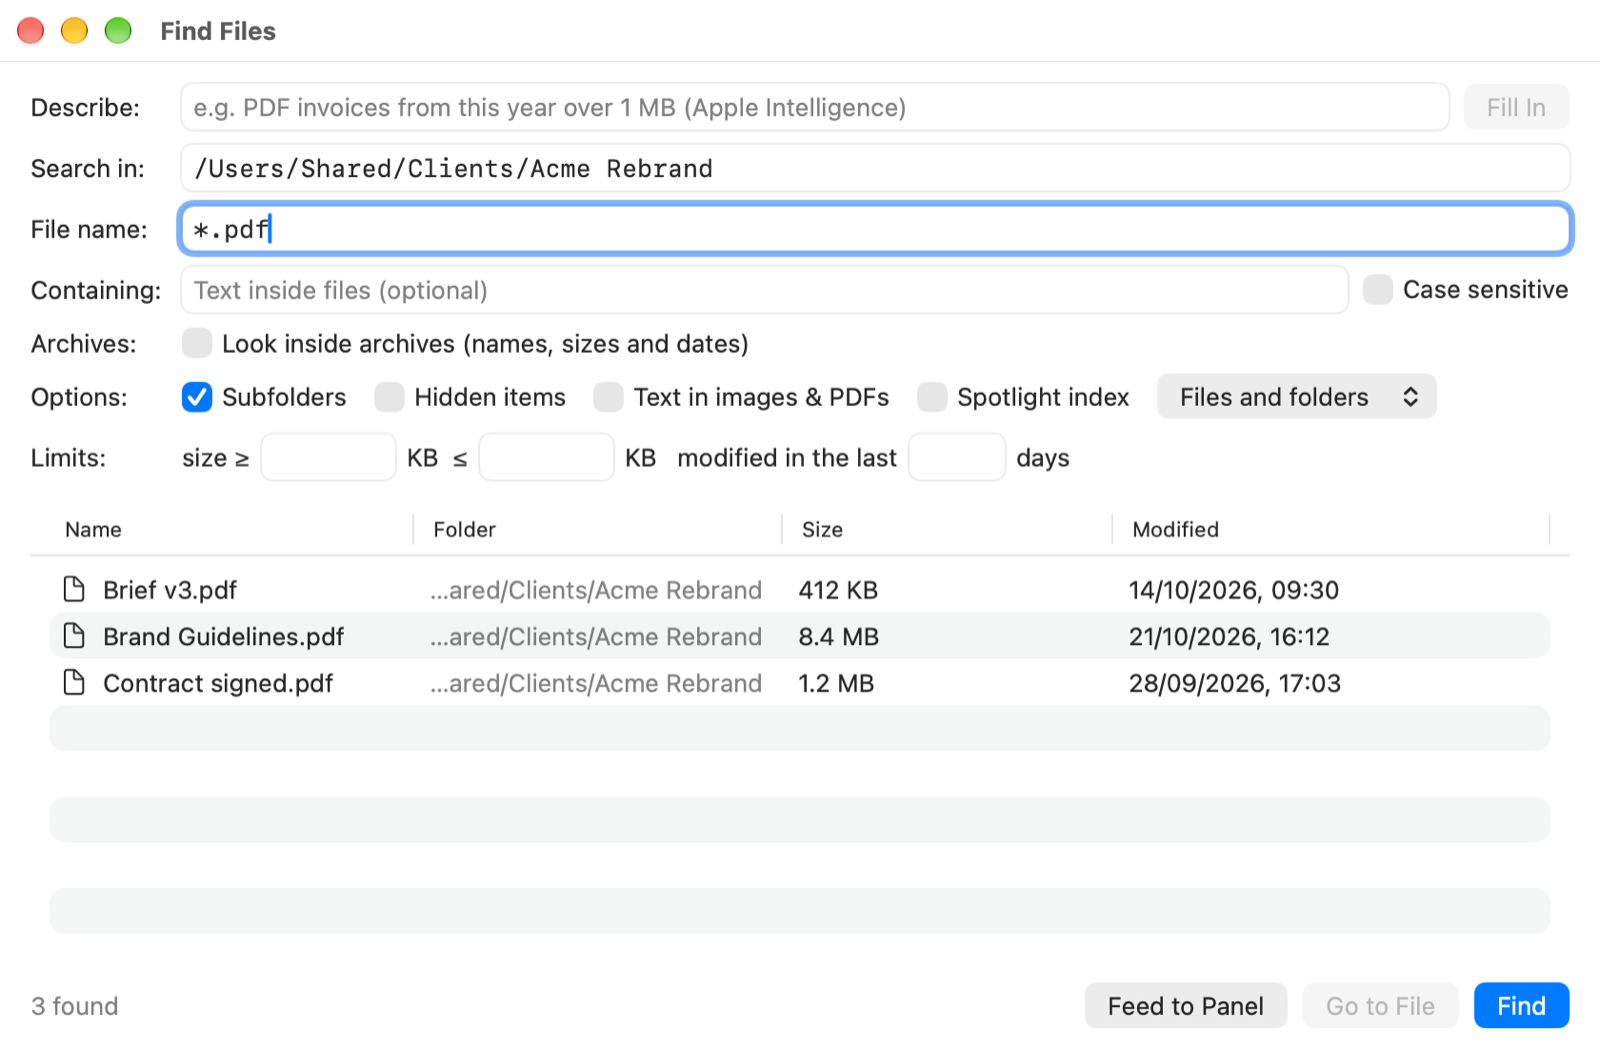Click the Describe text field
1600x1051 pixels.
click(x=814, y=107)
